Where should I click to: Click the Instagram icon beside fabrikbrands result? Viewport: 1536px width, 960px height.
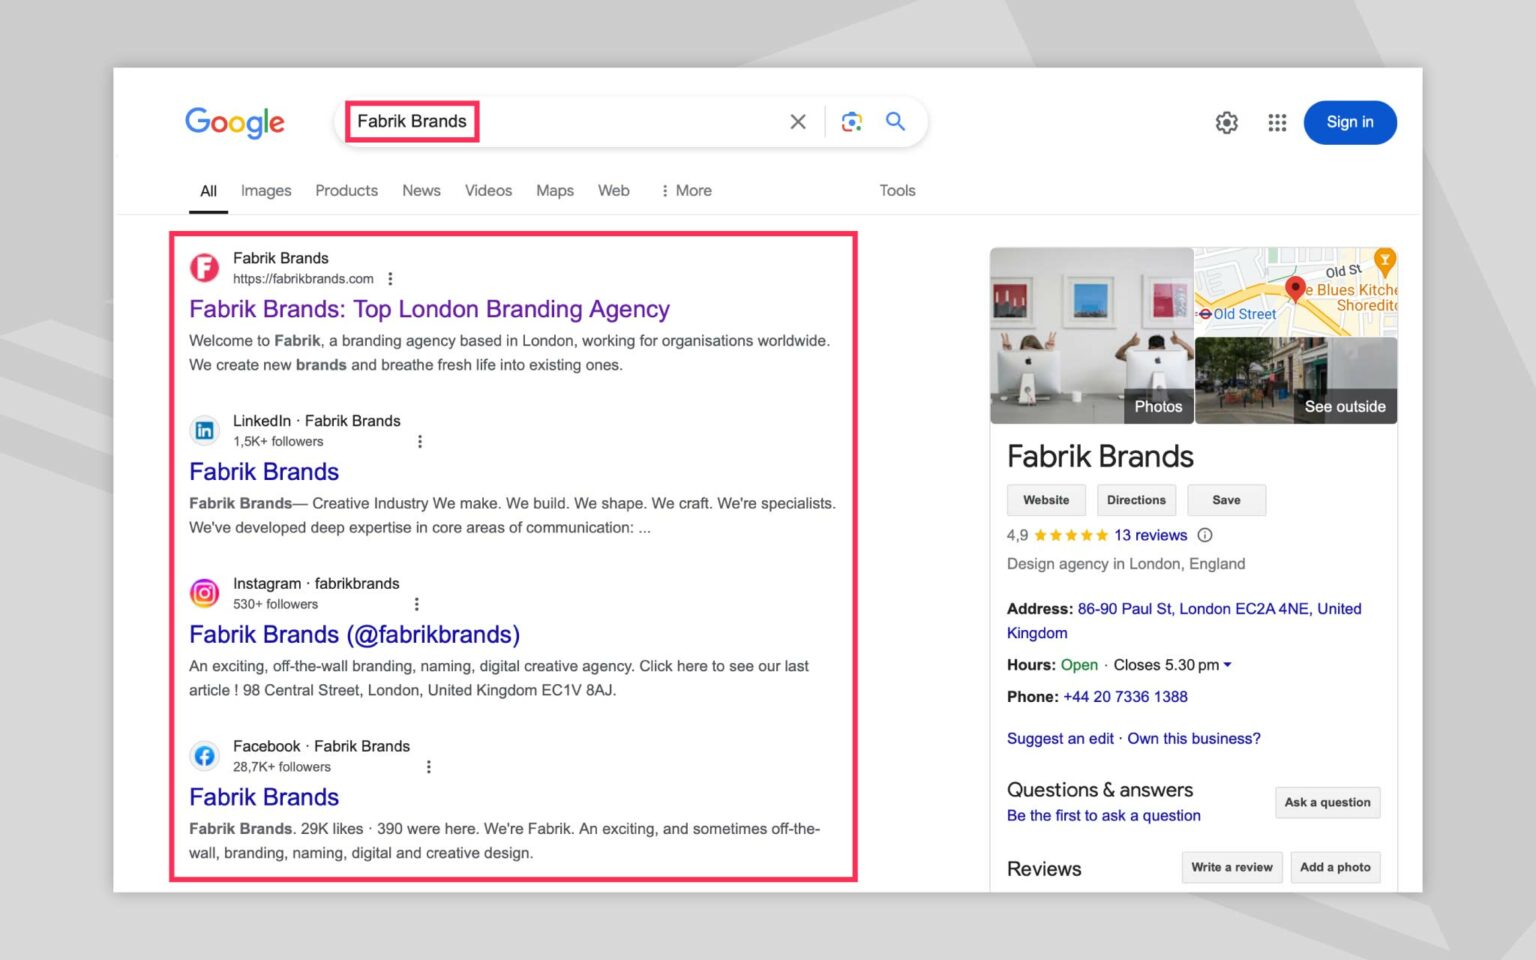coord(204,592)
